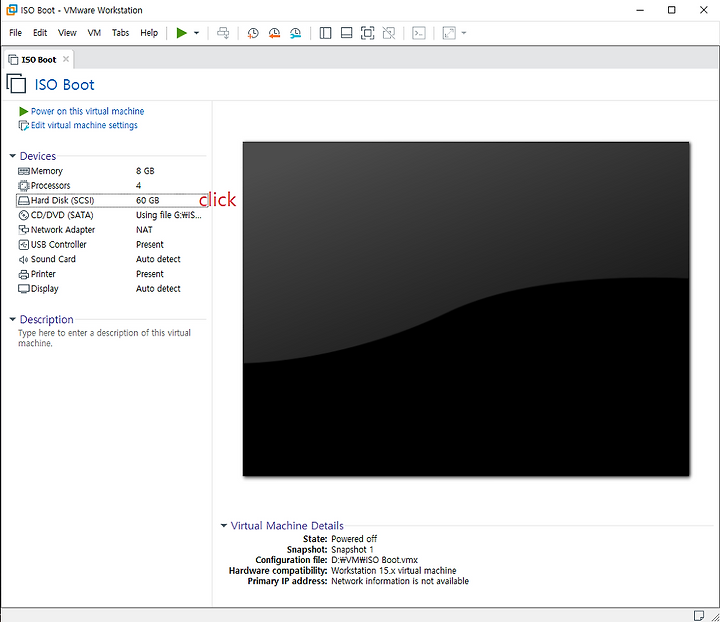Screen dimensions: 720x622
Task: Collapse the Description section
Action: tap(13, 319)
